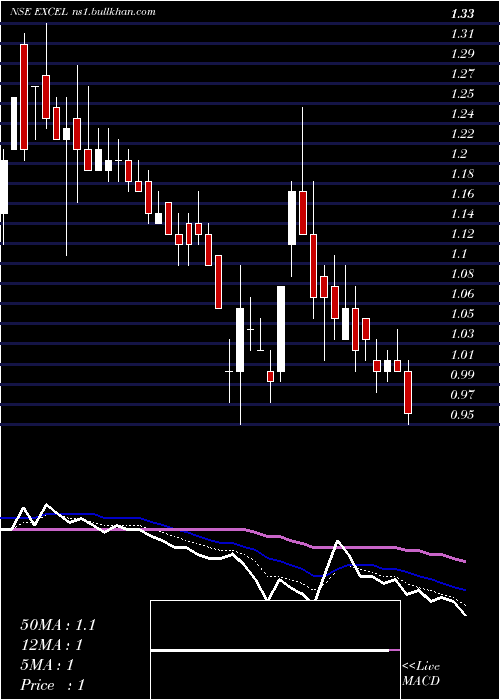Select the 1.06 price axis label

coord(462,294)
